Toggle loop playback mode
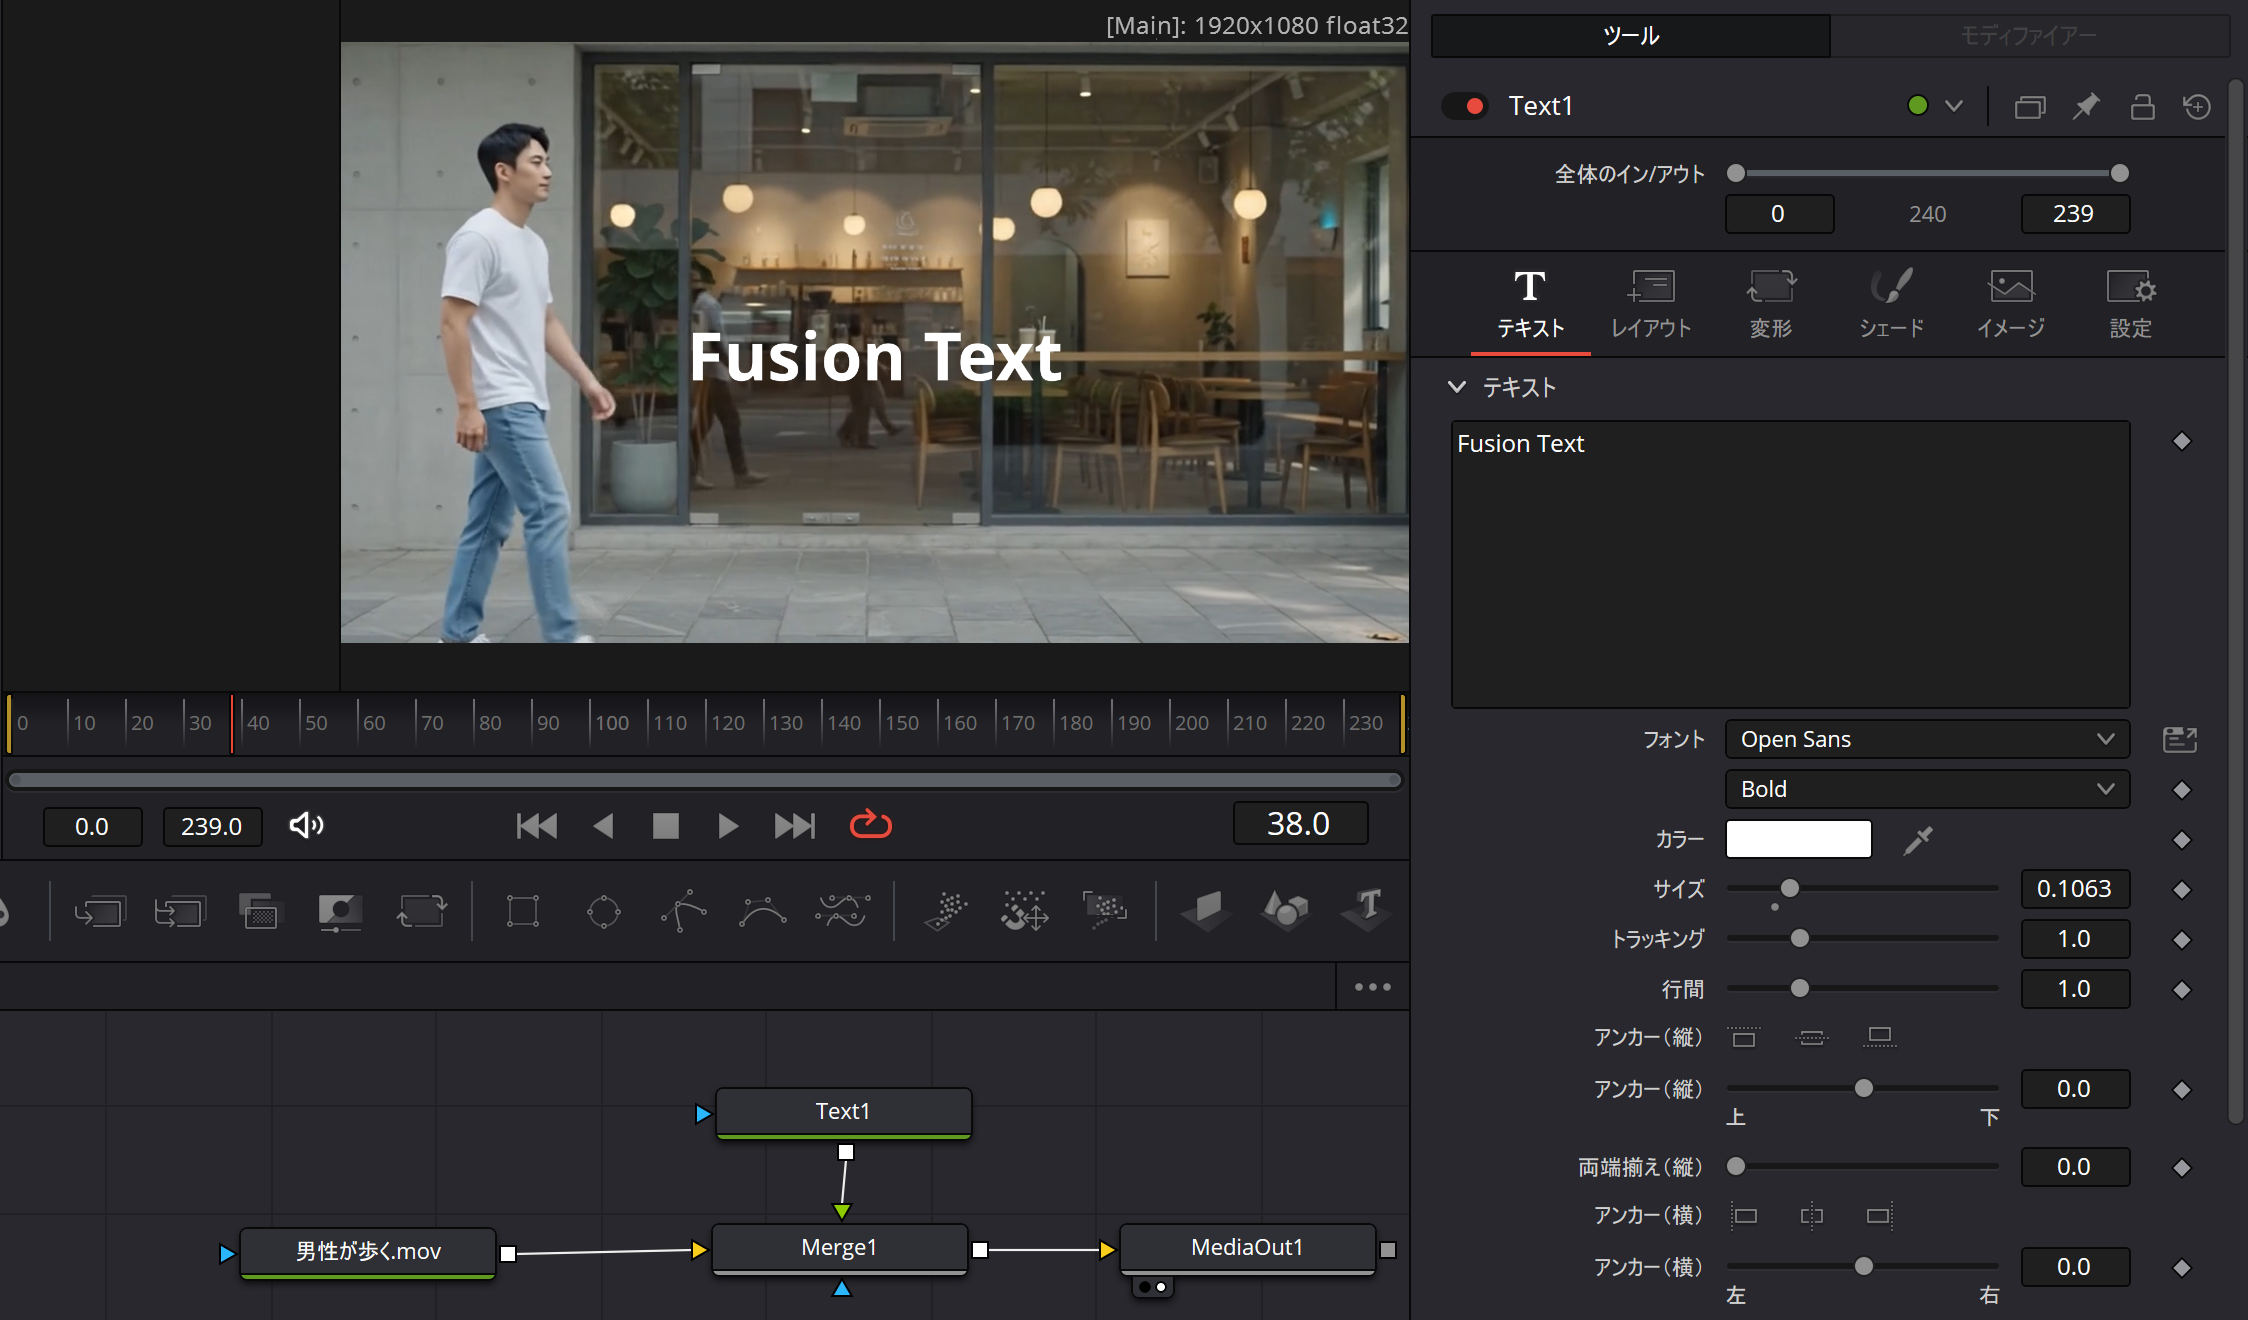This screenshot has width=2248, height=1320. [x=870, y=825]
